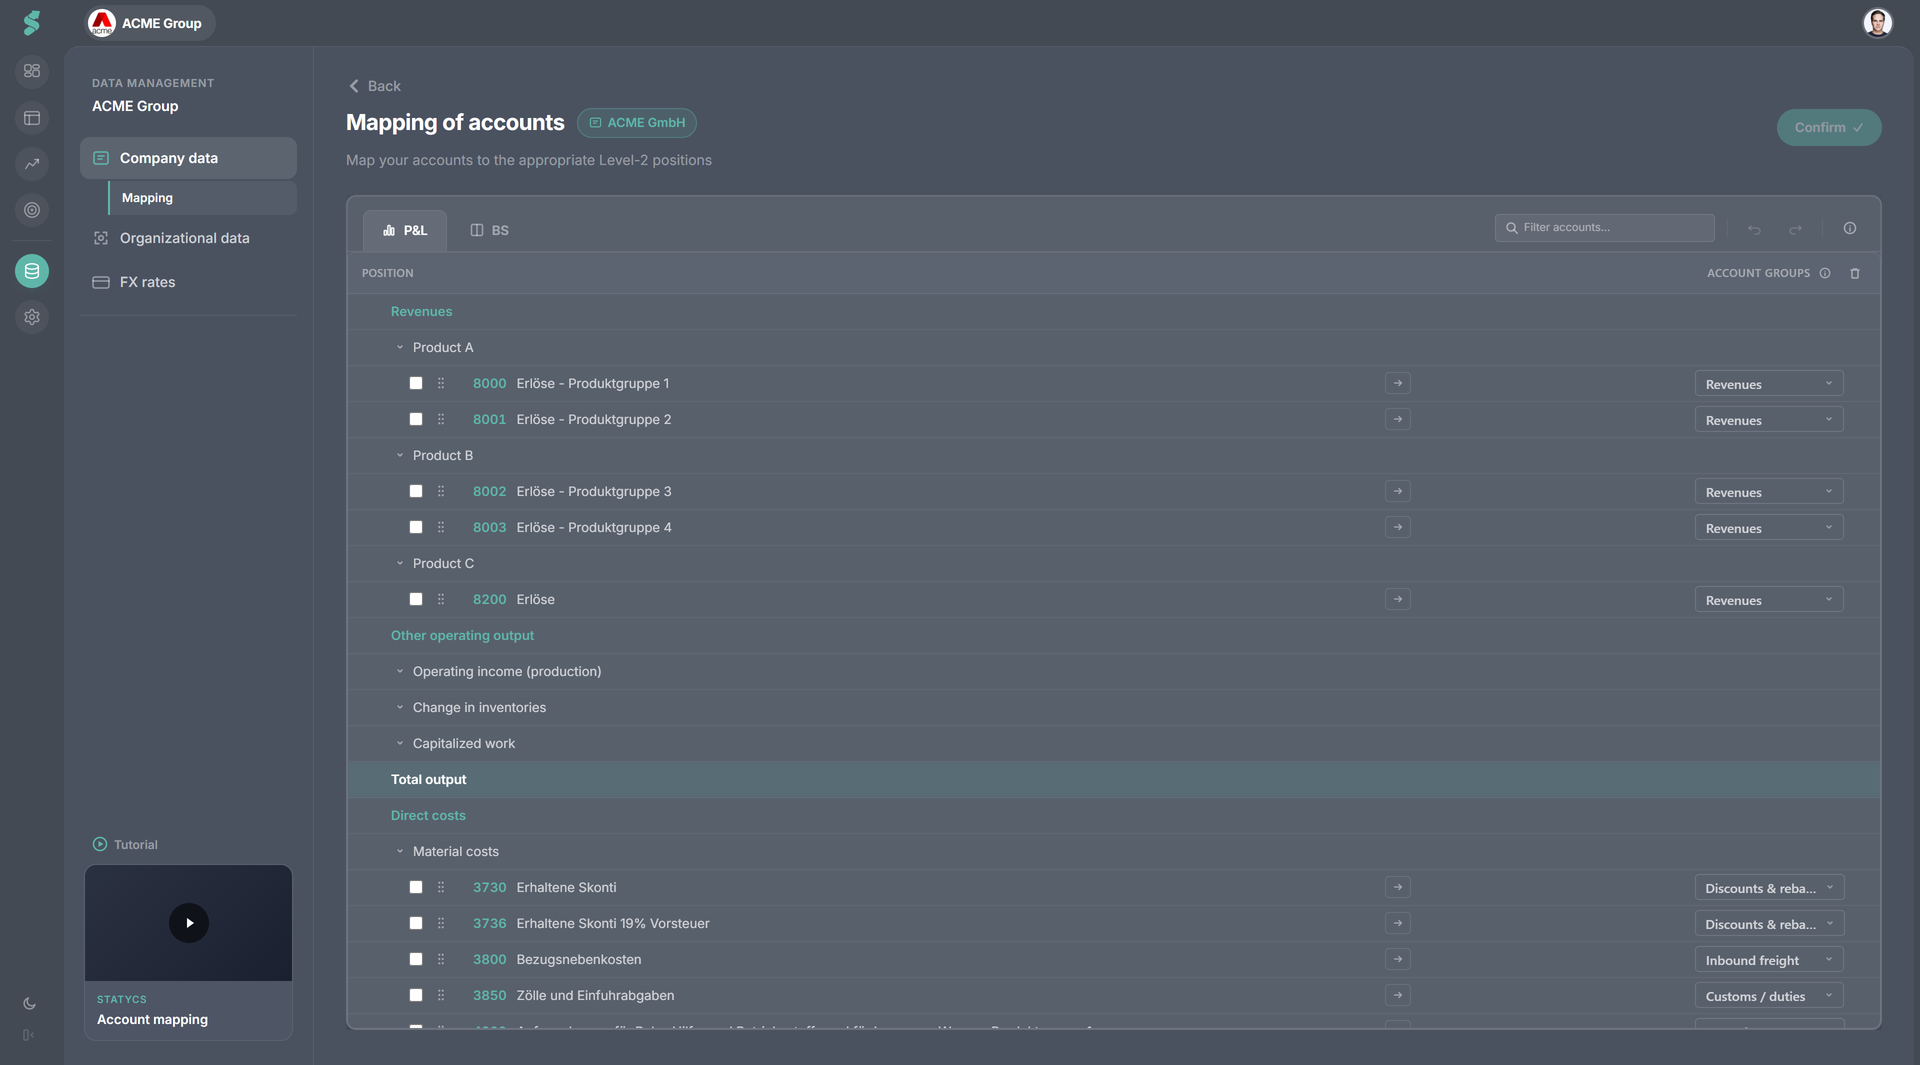Viewport: 1920px width, 1065px height.
Task: Open settings gear icon in left rail
Action: point(32,317)
